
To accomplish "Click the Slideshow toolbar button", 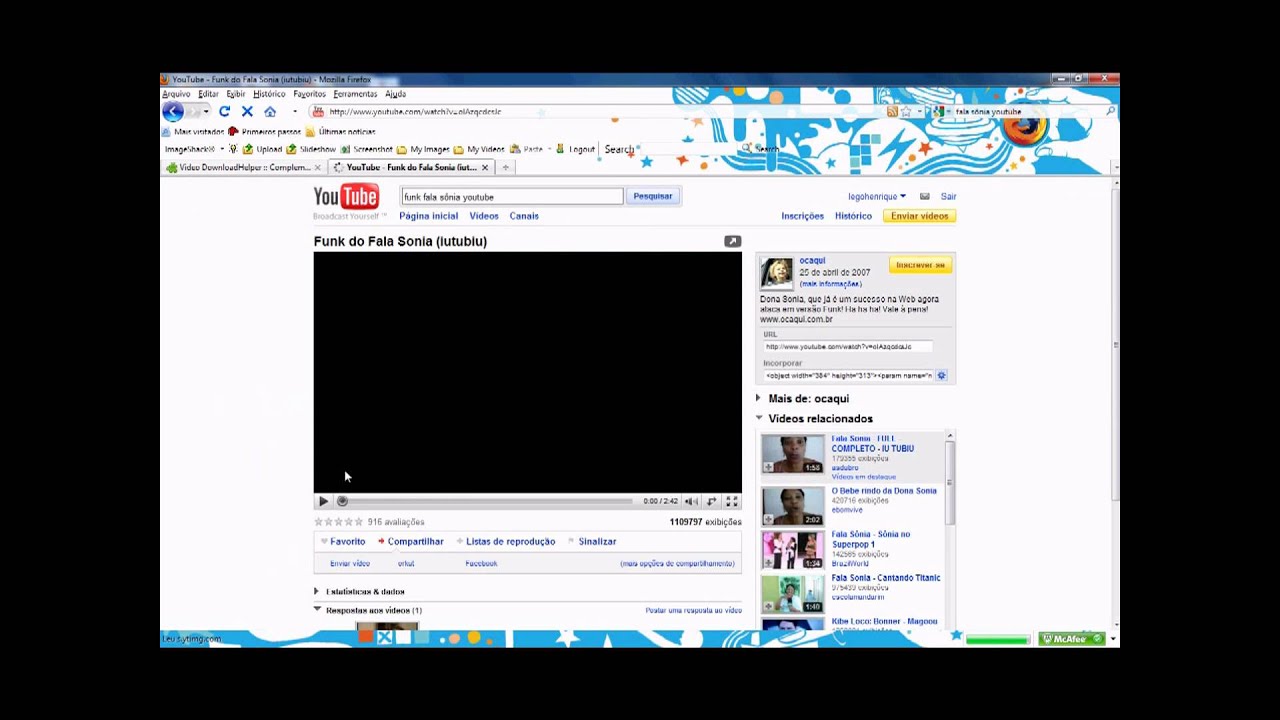I will [311, 149].
